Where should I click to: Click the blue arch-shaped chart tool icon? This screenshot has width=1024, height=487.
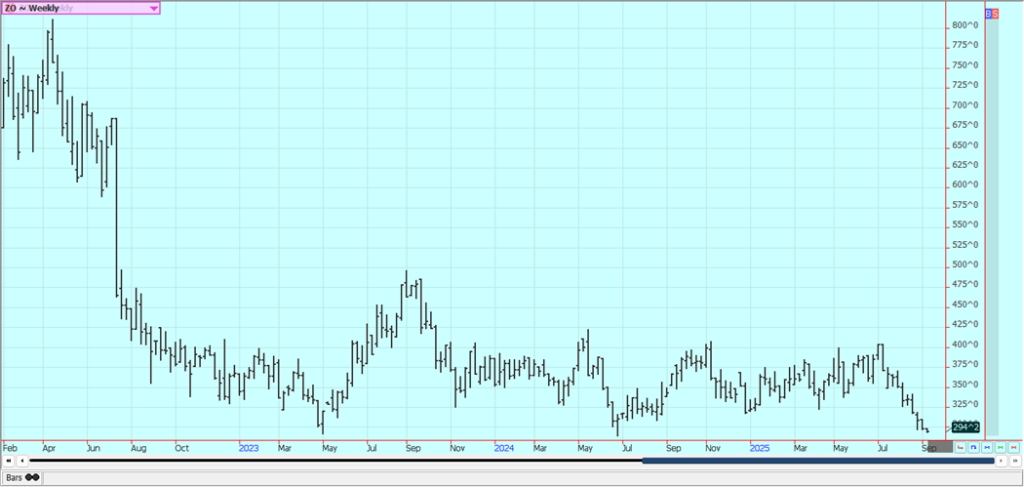click(x=974, y=447)
